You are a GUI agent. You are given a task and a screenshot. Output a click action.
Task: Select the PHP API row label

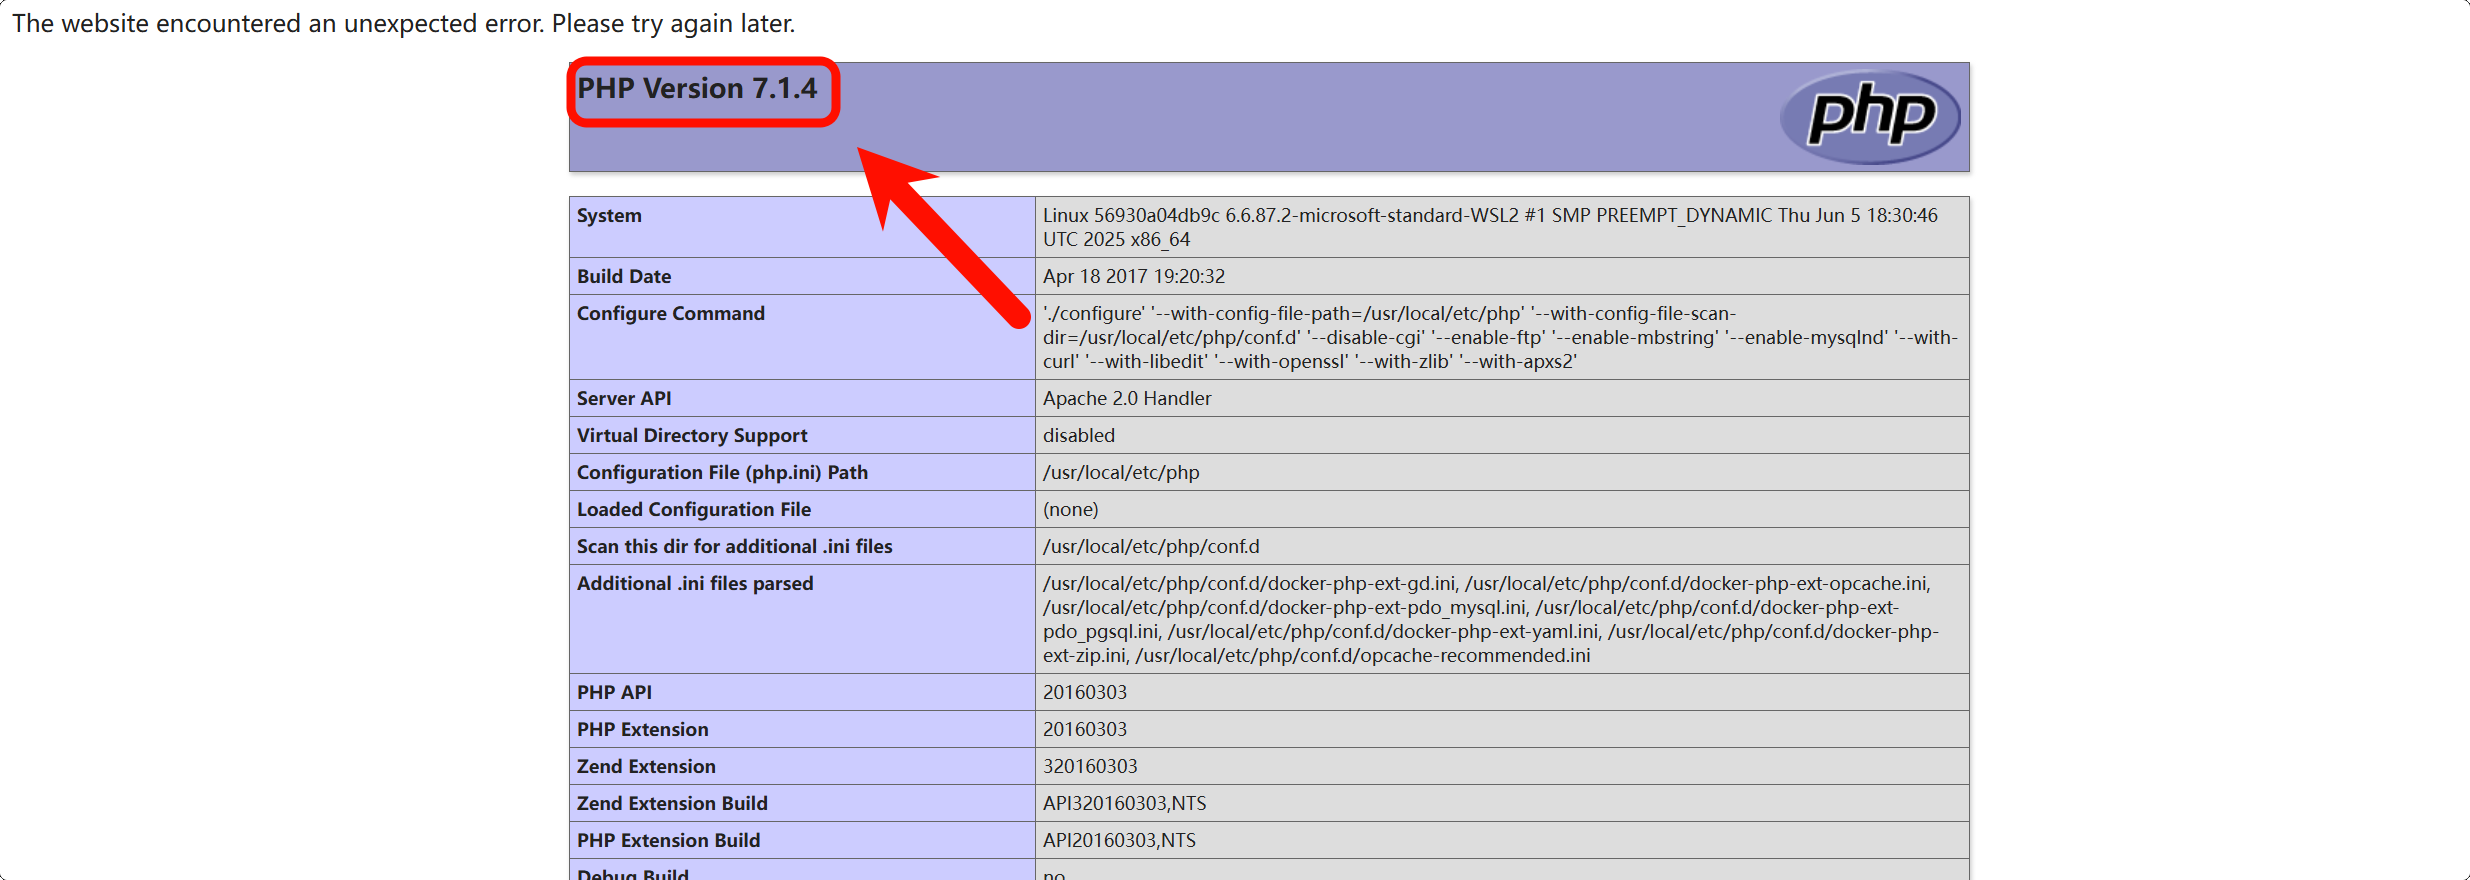(x=614, y=693)
